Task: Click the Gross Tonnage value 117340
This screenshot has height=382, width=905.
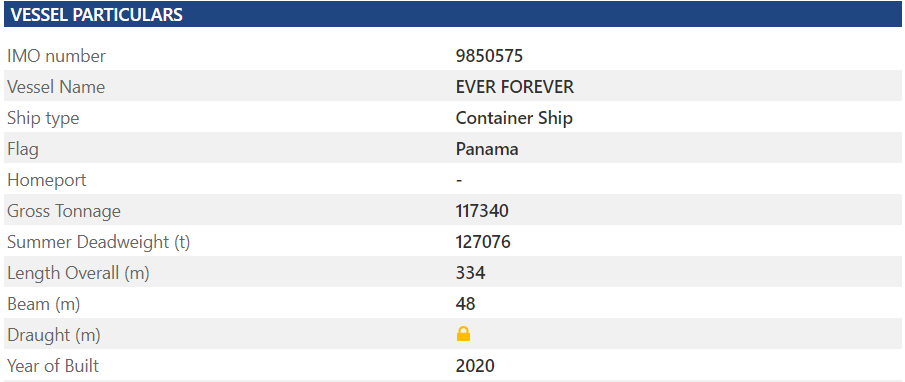Action: click(x=482, y=211)
